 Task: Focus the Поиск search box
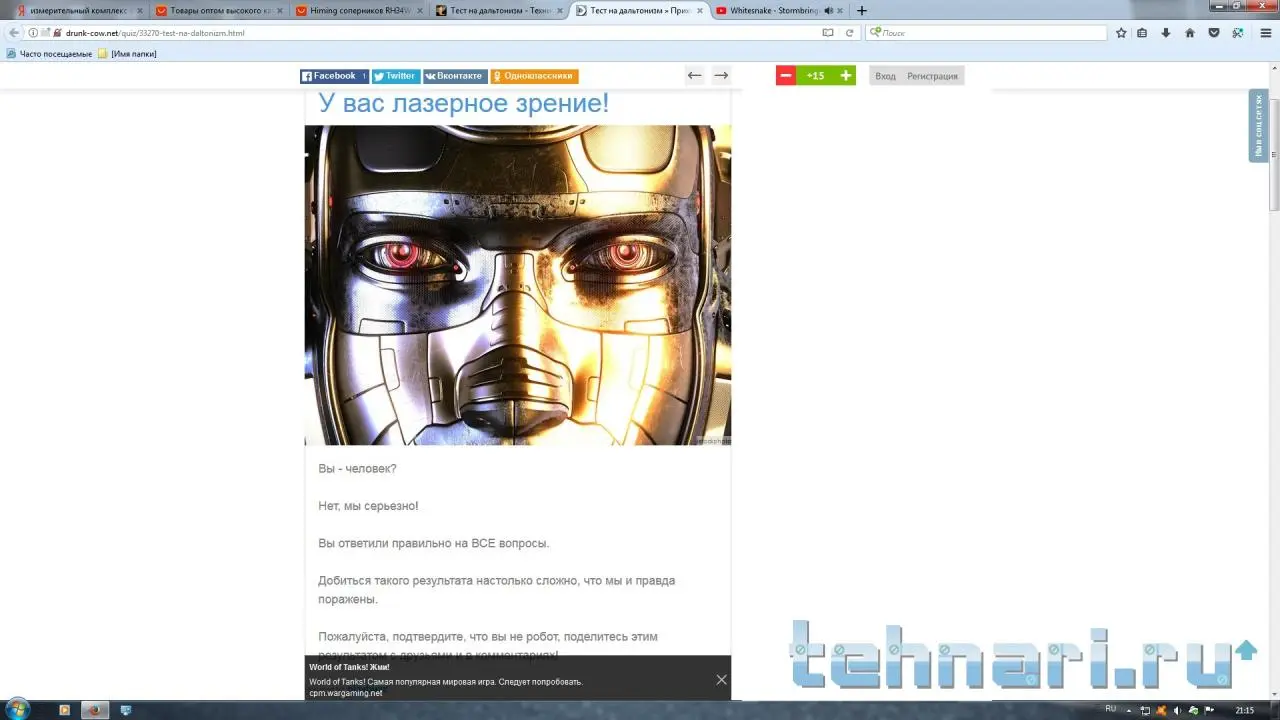(x=986, y=33)
